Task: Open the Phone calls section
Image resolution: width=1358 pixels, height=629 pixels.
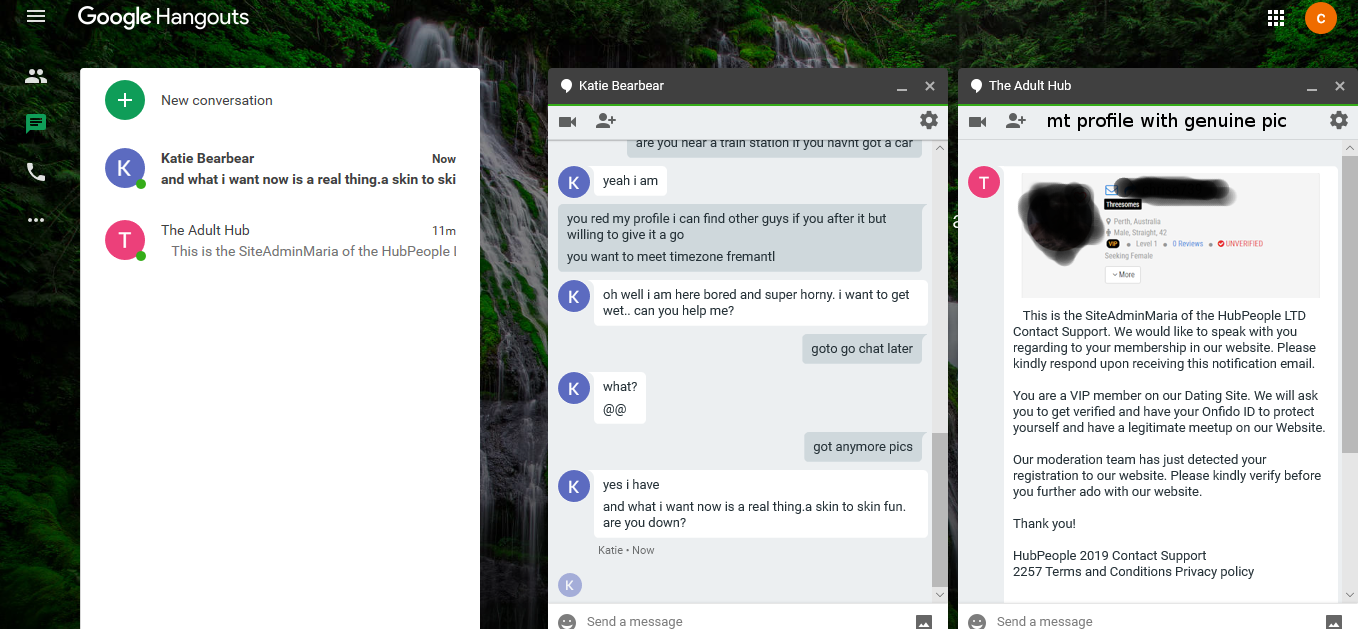Action: point(36,172)
